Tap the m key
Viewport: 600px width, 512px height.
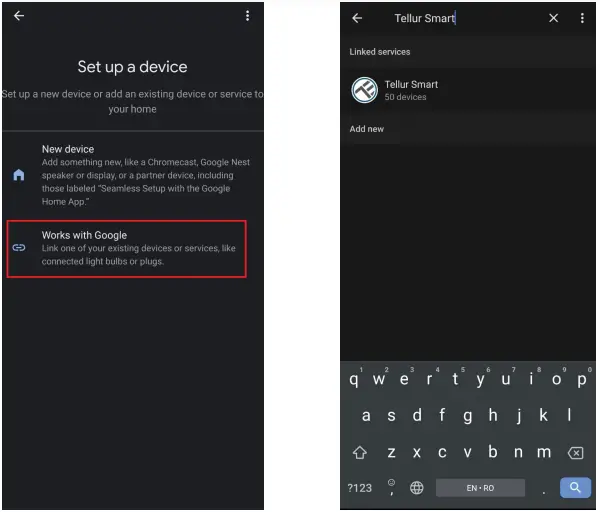tap(544, 453)
